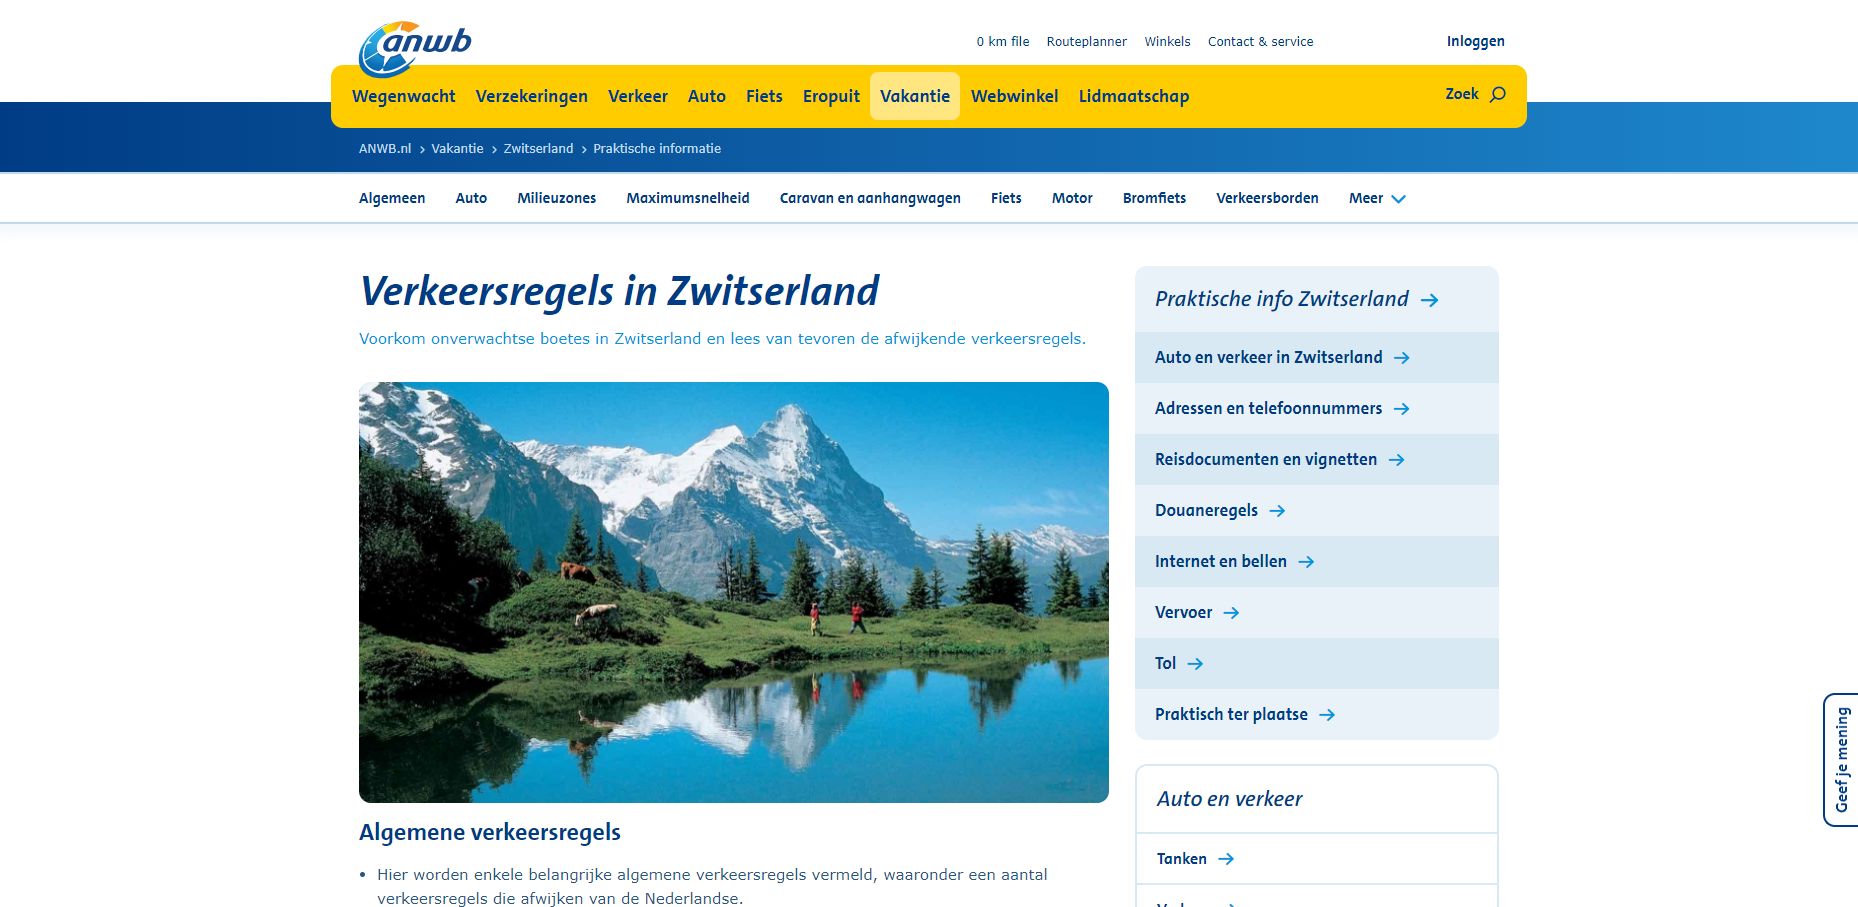This screenshot has width=1858, height=907.
Task: Click arrow icon beside Vervoer
Action: tap(1231, 613)
